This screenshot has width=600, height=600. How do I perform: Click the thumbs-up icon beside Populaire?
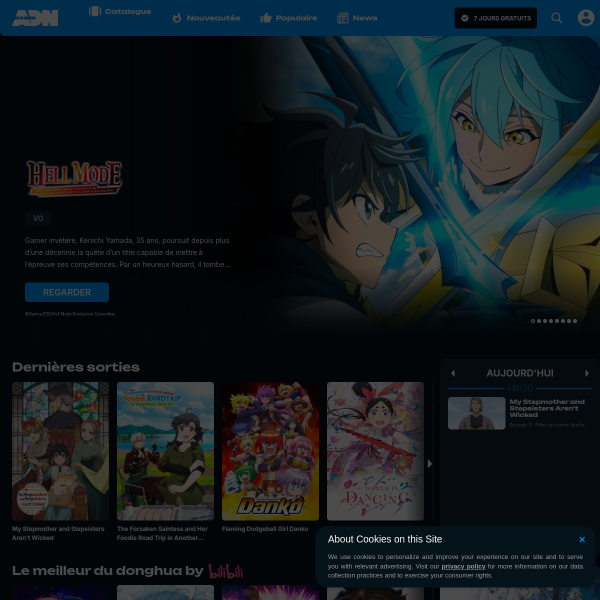pos(266,18)
